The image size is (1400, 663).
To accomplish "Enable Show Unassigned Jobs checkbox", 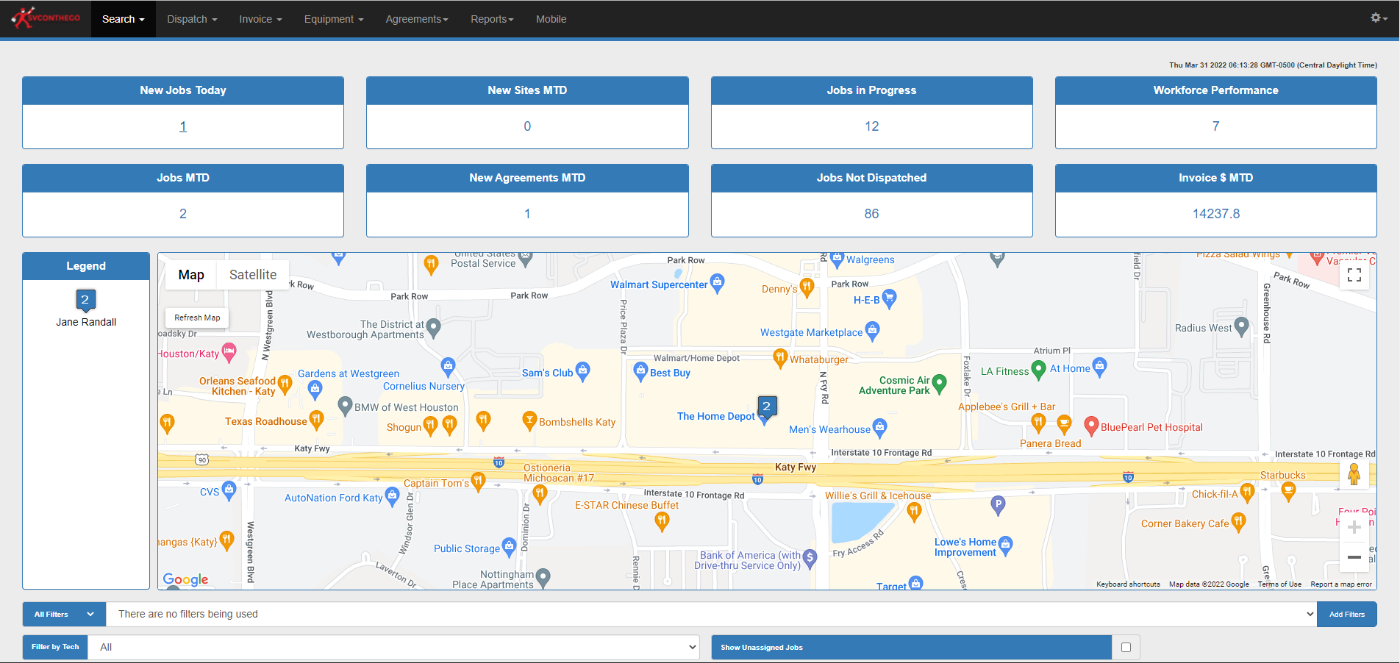I will pos(1126,647).
